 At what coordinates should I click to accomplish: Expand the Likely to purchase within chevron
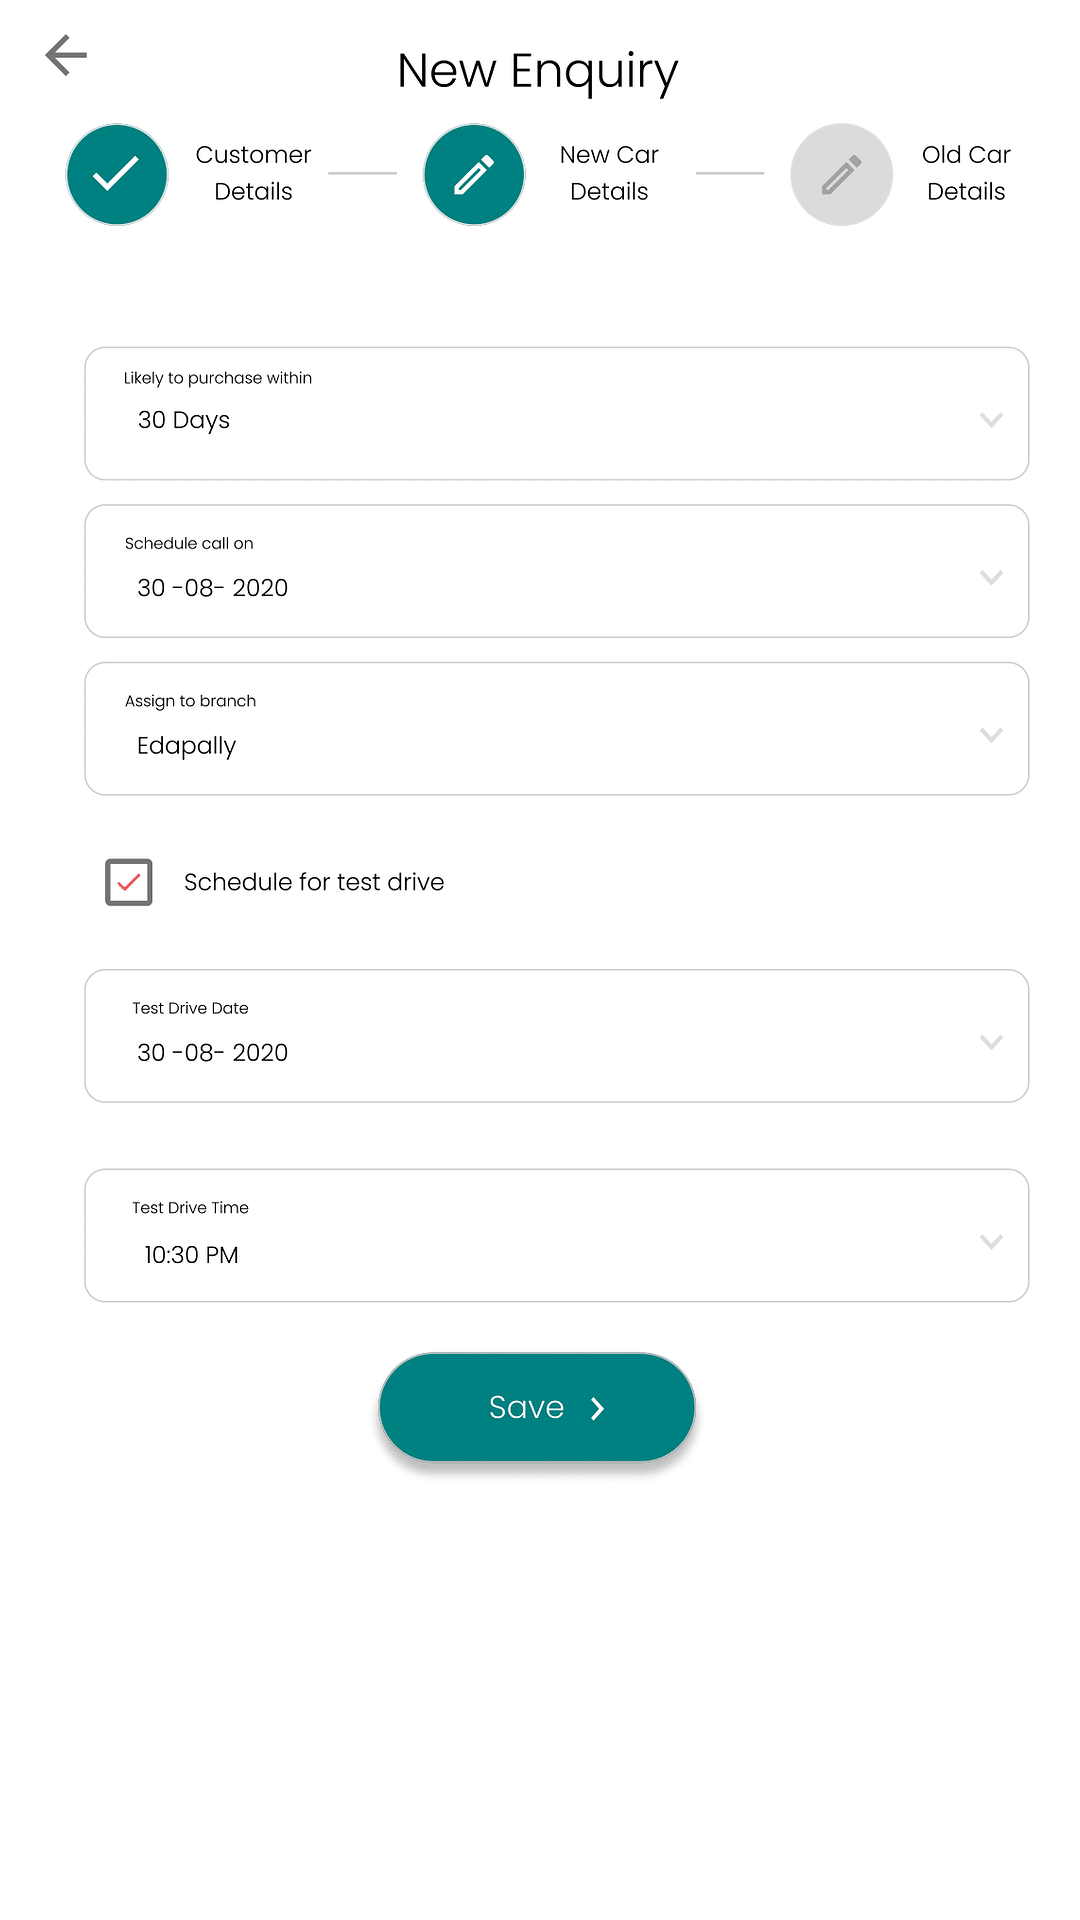(991, 420)
